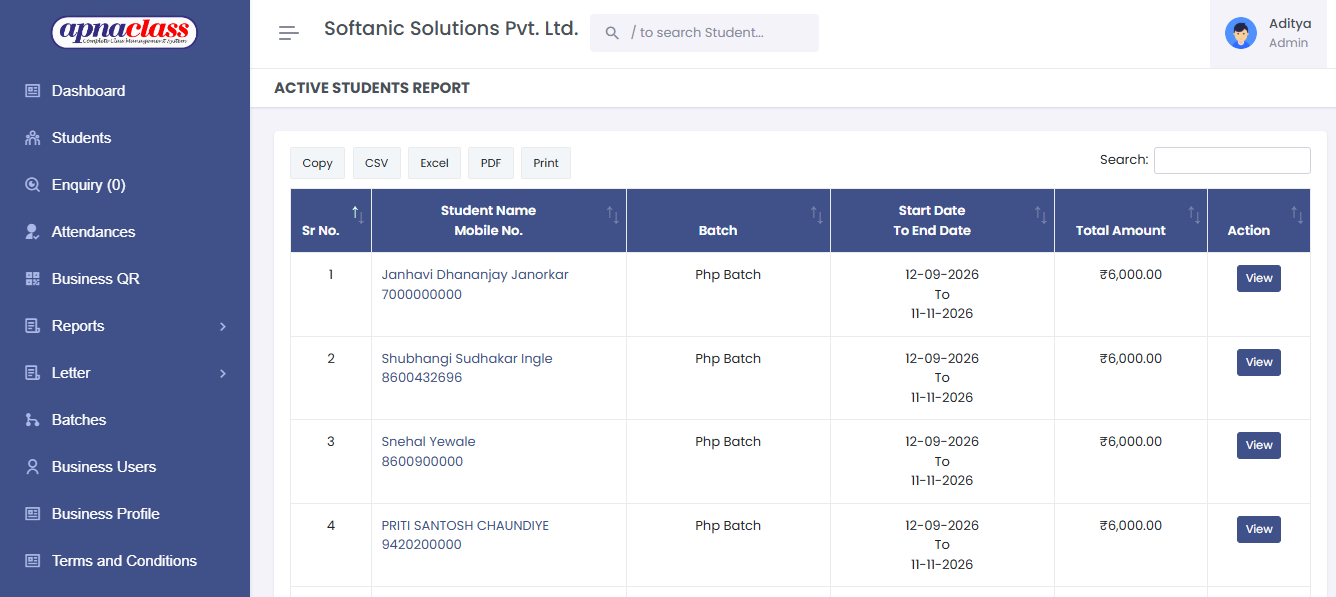This screenshot has height=597, width=1336.
Task: Open Batches menu item
Action: [x=79, y=420]
